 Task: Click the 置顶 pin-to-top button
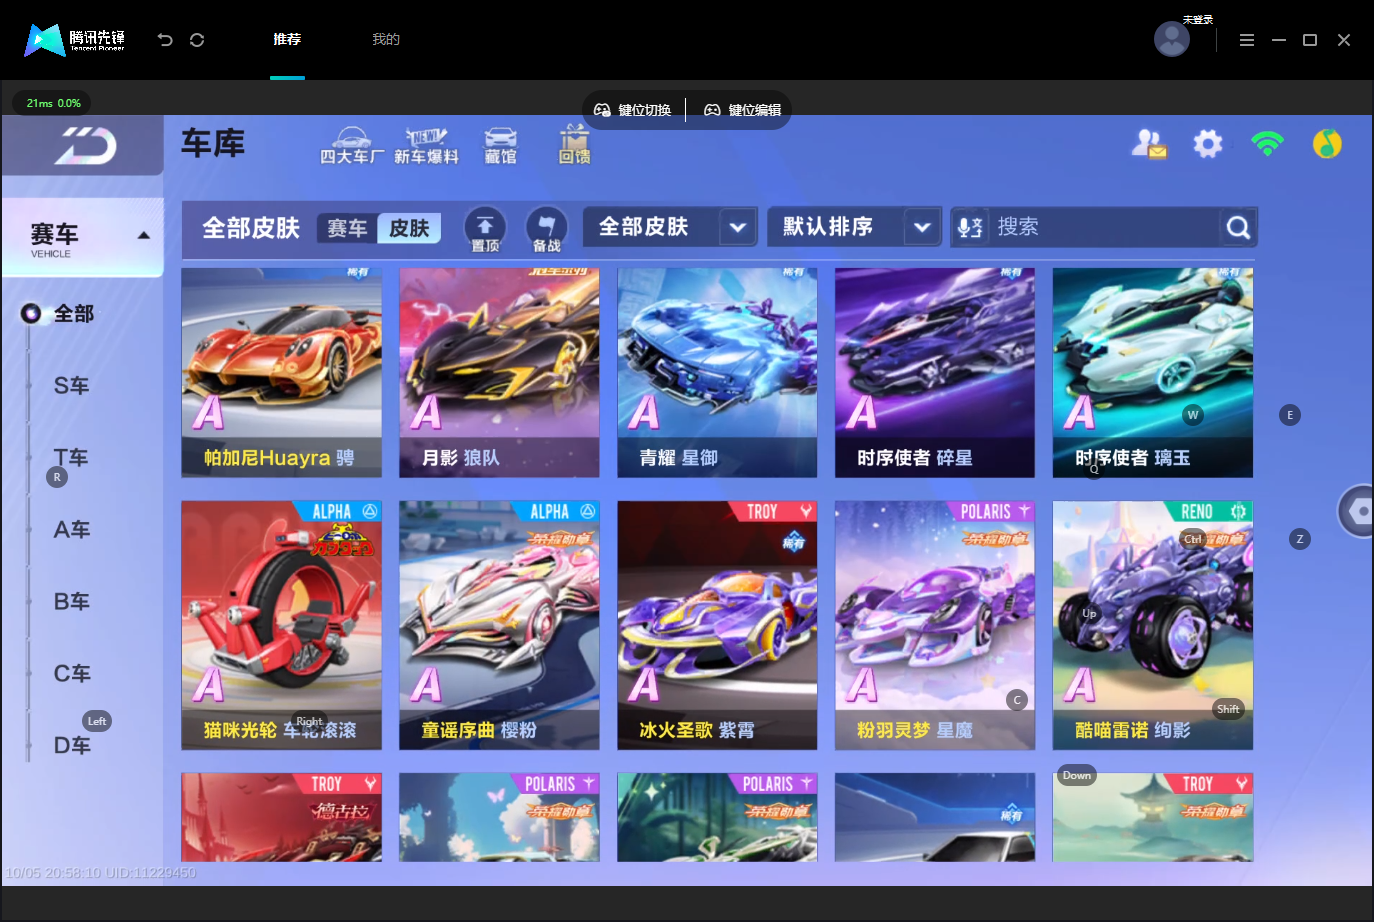pos(485,229)
